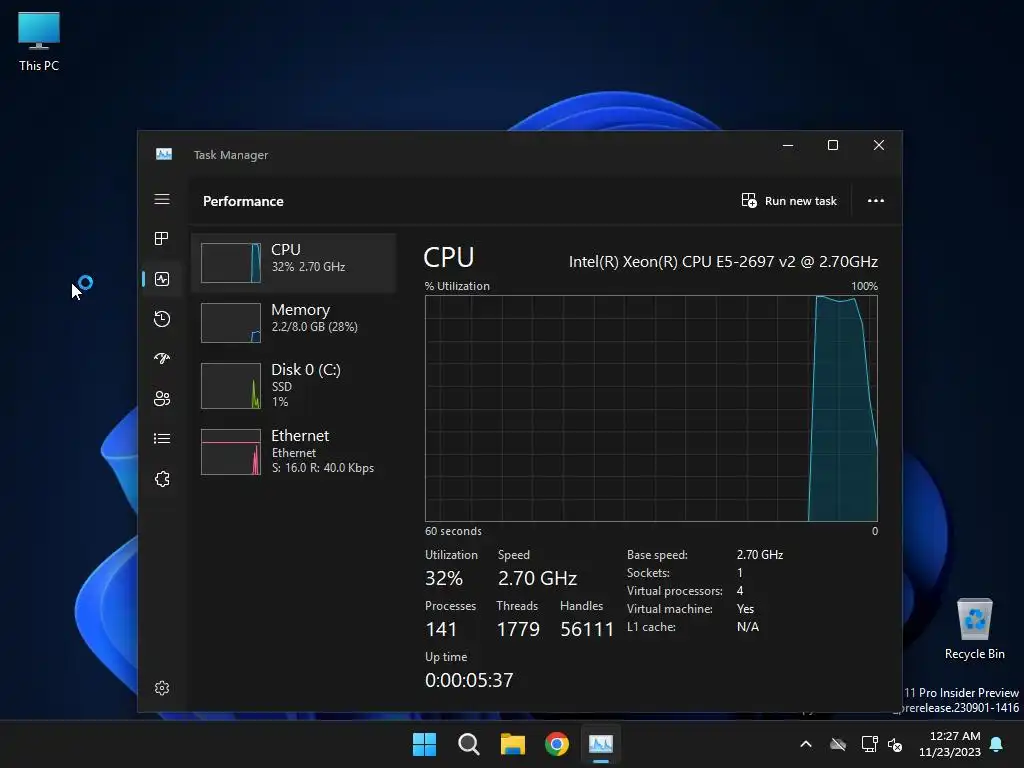
Task: Open taskbar Search
Action: coord(468,744)
